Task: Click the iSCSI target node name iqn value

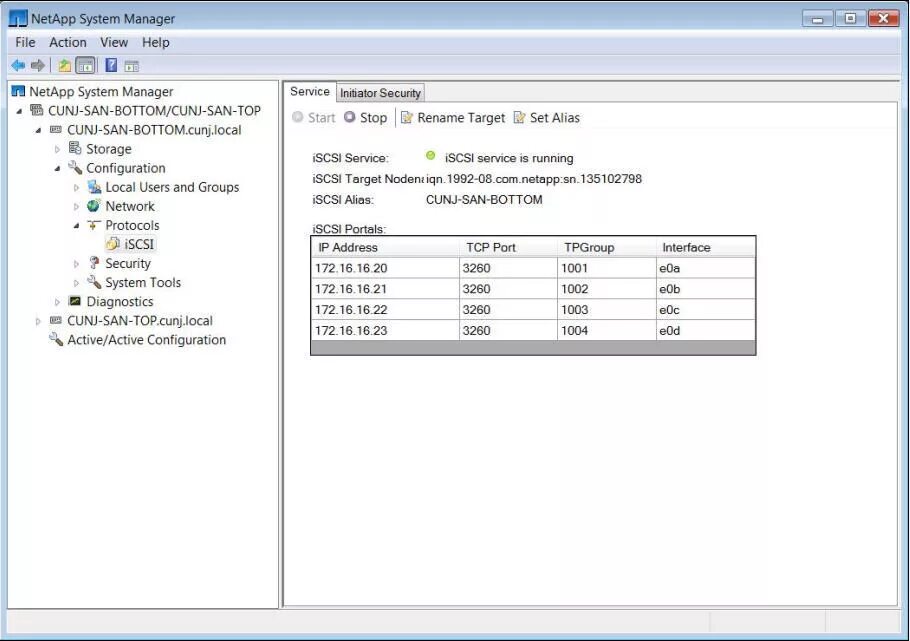Action: (x=534, y=179)
